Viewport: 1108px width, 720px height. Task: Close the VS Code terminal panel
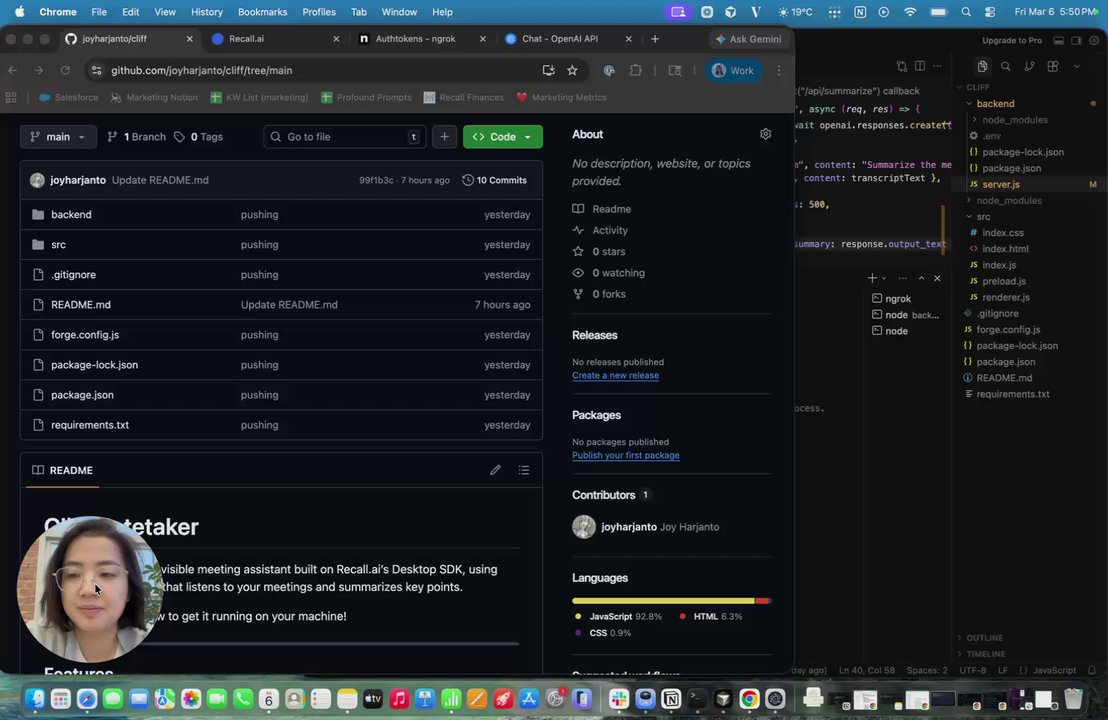pyautogui.click(x=937, y=278)
